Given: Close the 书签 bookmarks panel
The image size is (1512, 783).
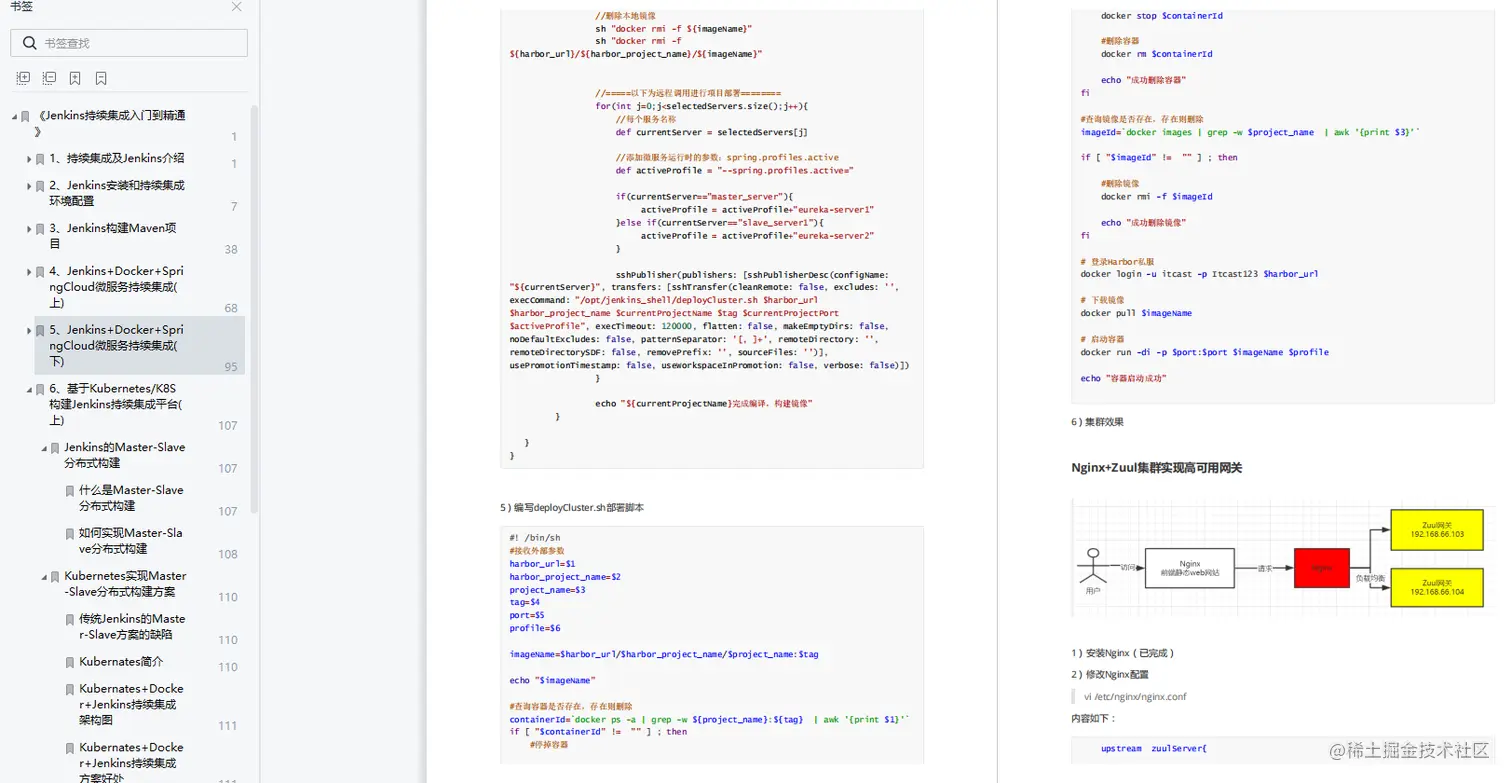Looking at the screenshot, I should click(236, 7).
